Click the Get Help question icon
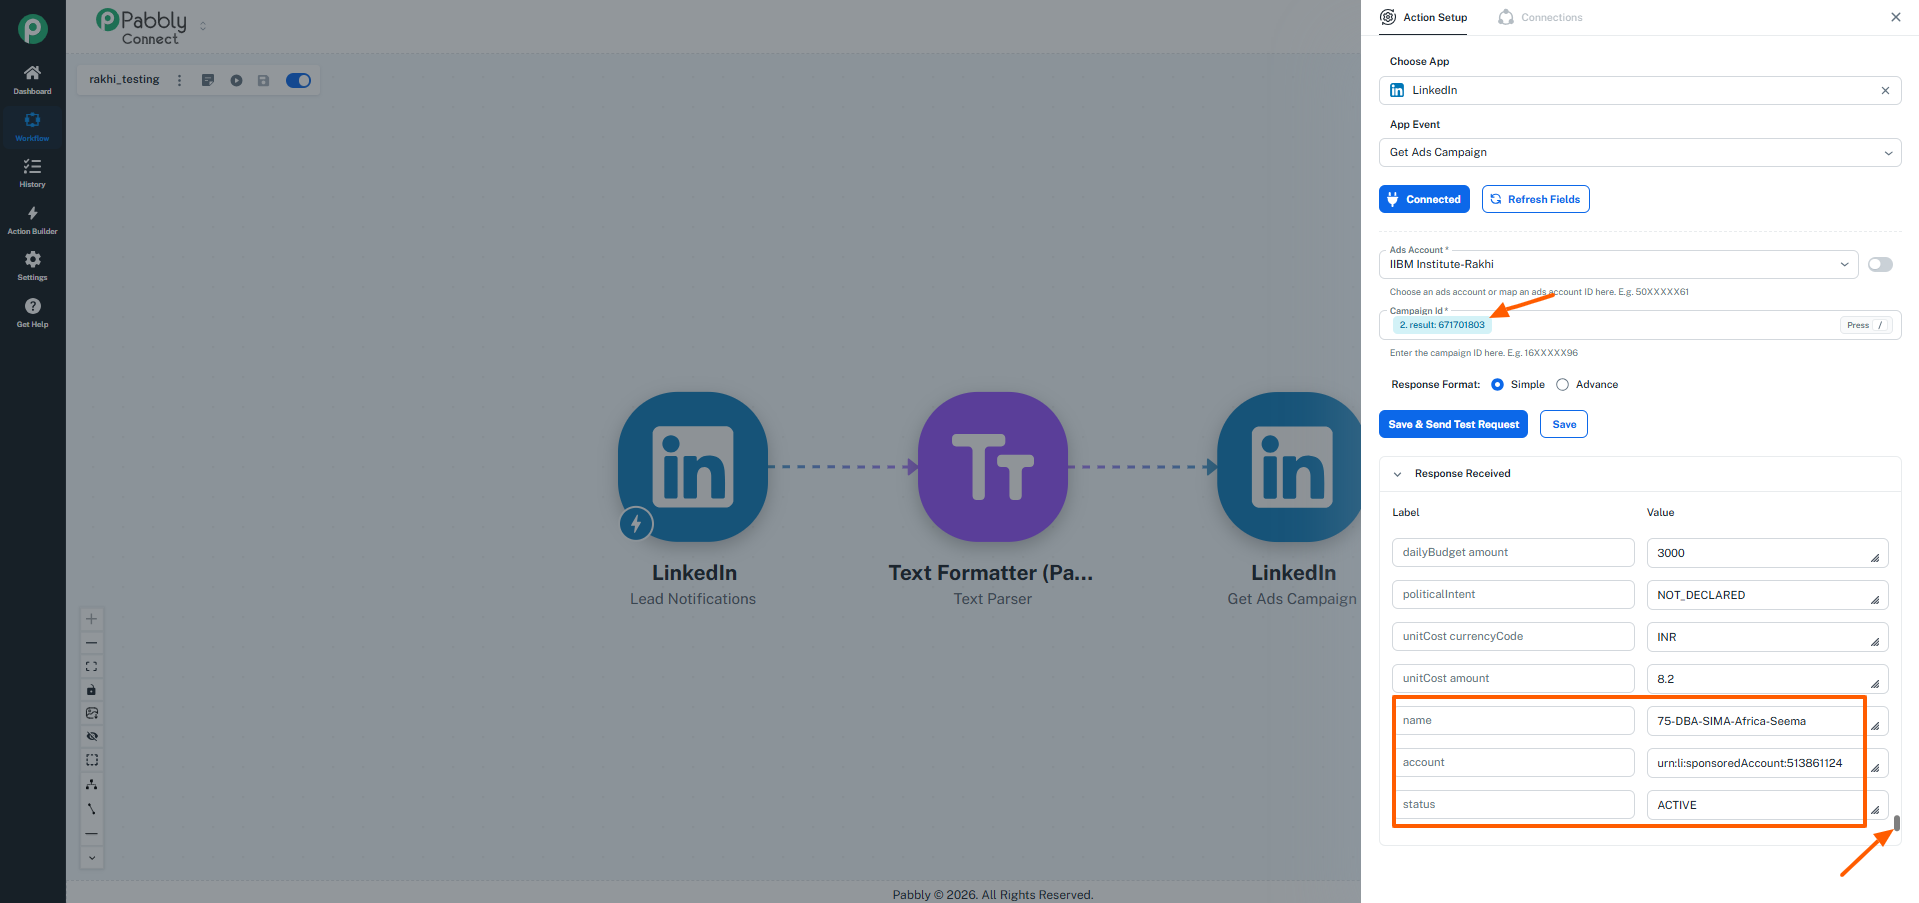Screen dimensions: 1919x903 (32, 312)
